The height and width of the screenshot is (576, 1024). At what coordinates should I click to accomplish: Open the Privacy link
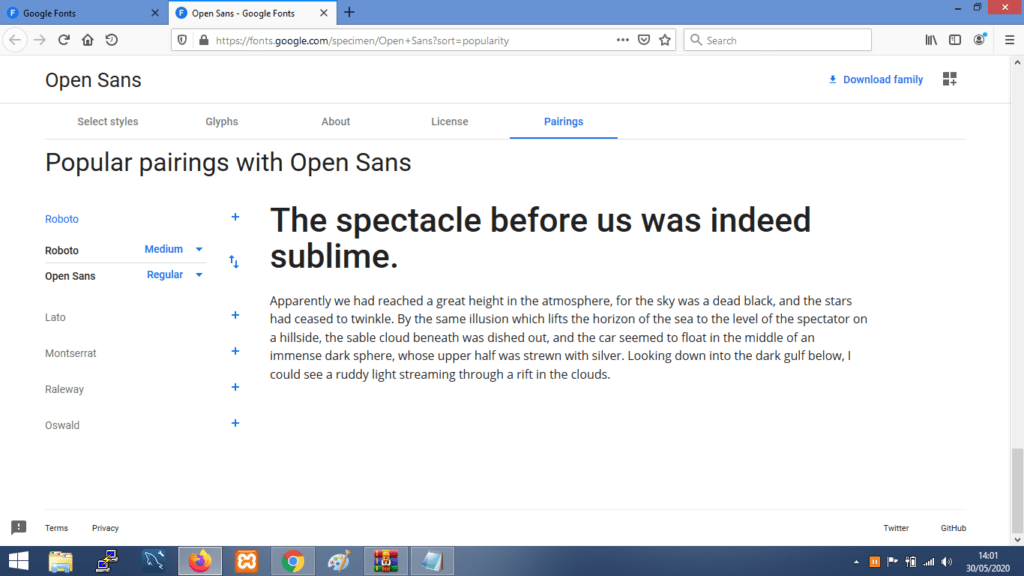[x=105, y=528]
